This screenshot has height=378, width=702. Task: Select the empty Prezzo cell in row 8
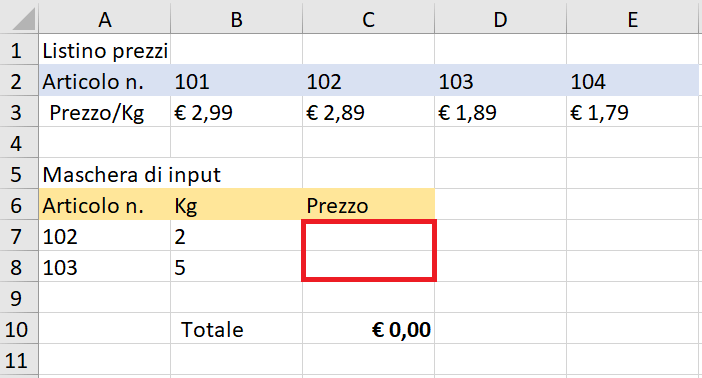[368, 265]
